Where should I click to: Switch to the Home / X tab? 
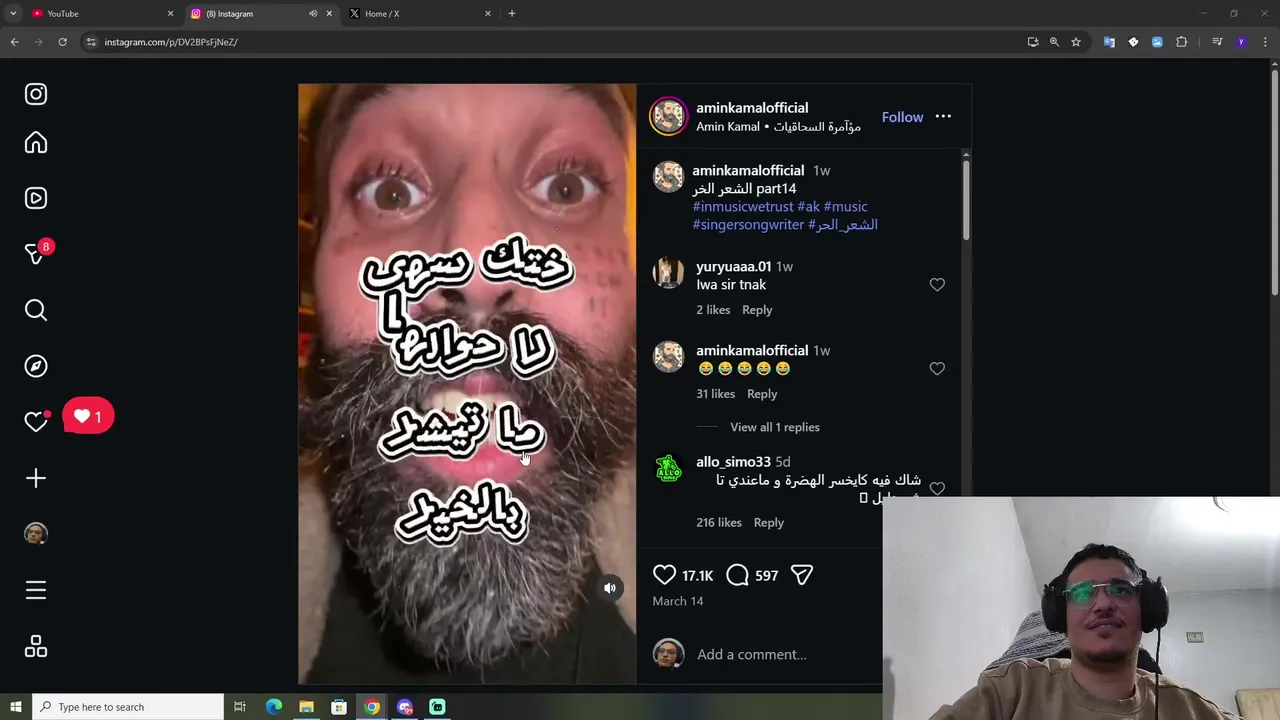(418, 13)
